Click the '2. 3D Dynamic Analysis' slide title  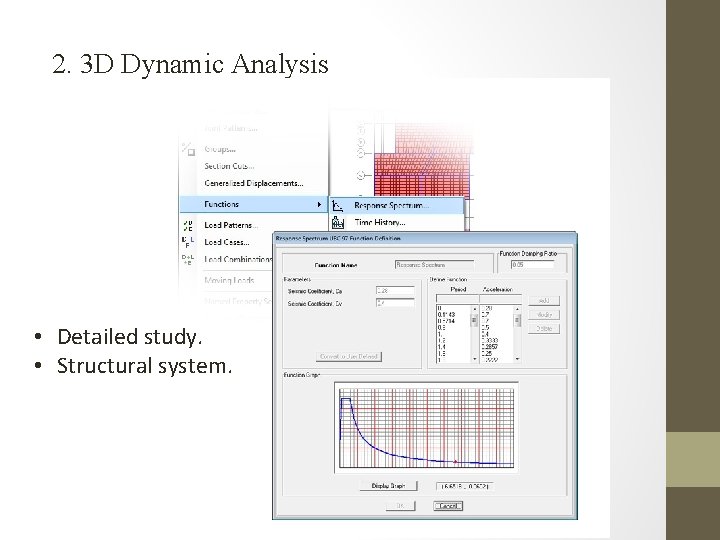point(191,64)
